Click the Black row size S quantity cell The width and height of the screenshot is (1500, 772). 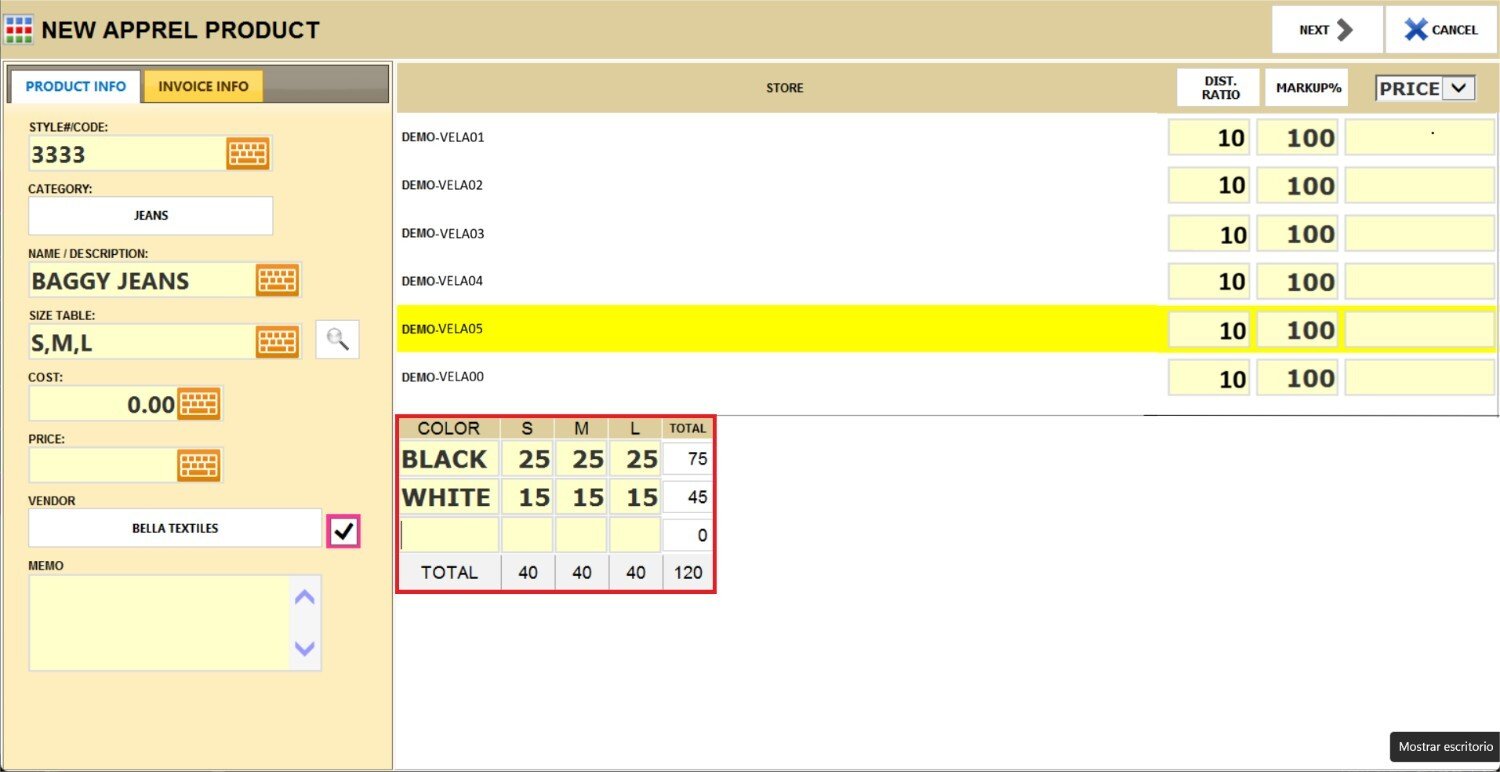click(526, 459)
